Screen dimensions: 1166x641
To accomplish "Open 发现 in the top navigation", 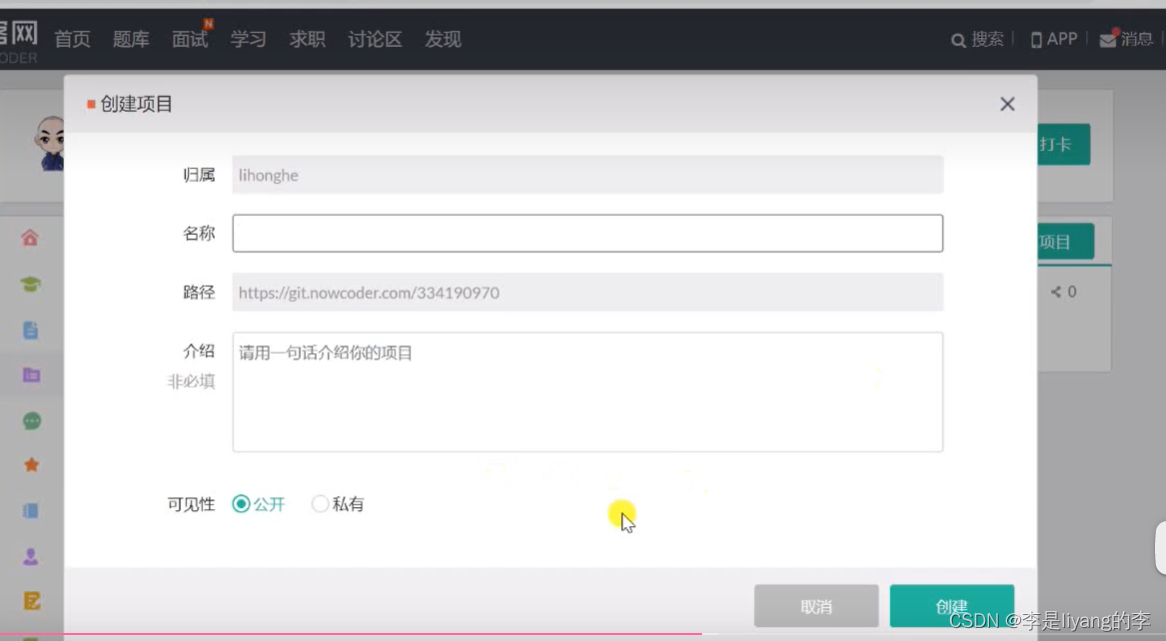I will [442, 39].
